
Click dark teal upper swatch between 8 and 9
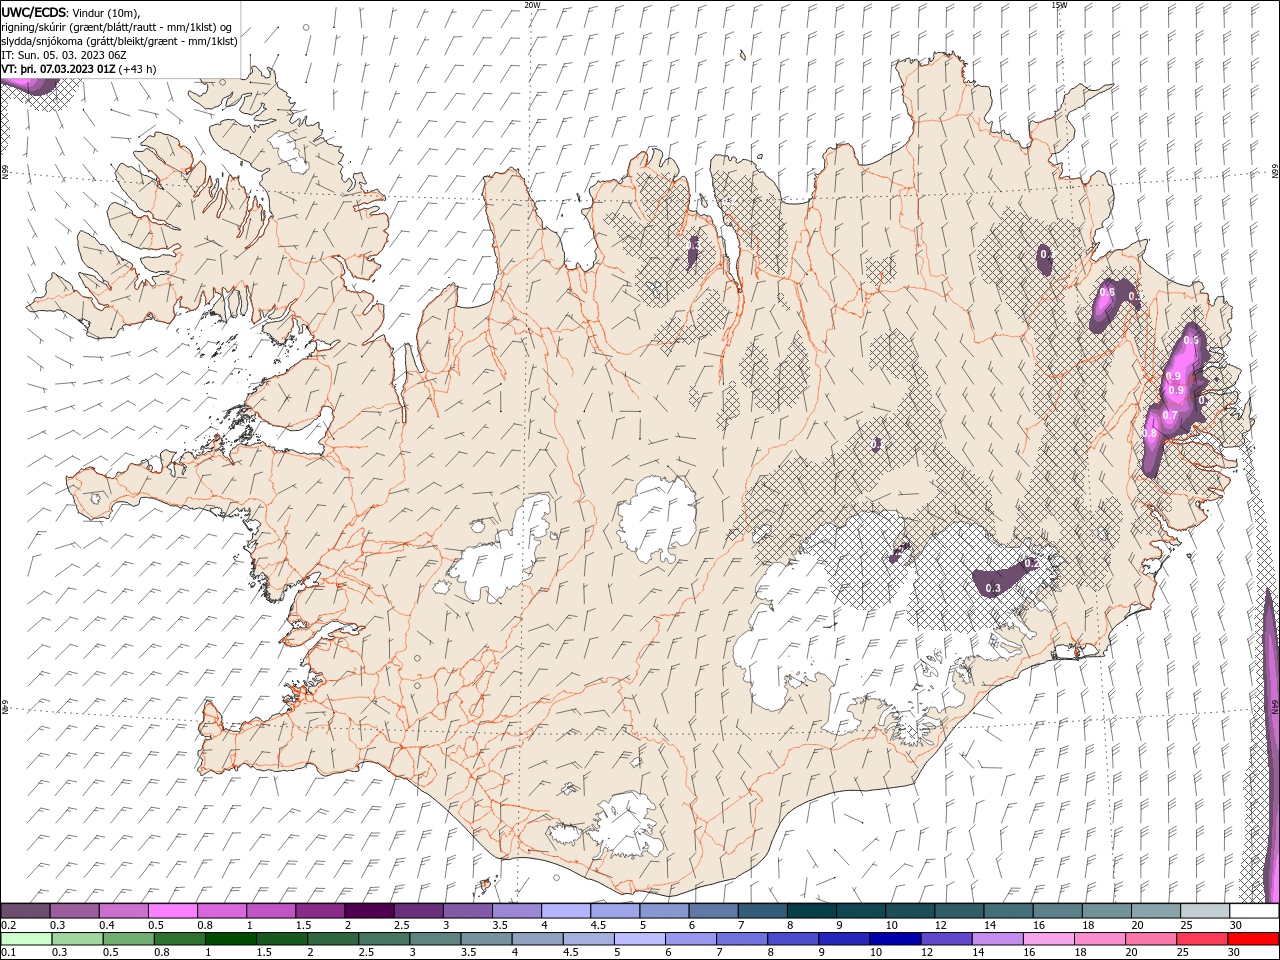click(x=811, y=911)
